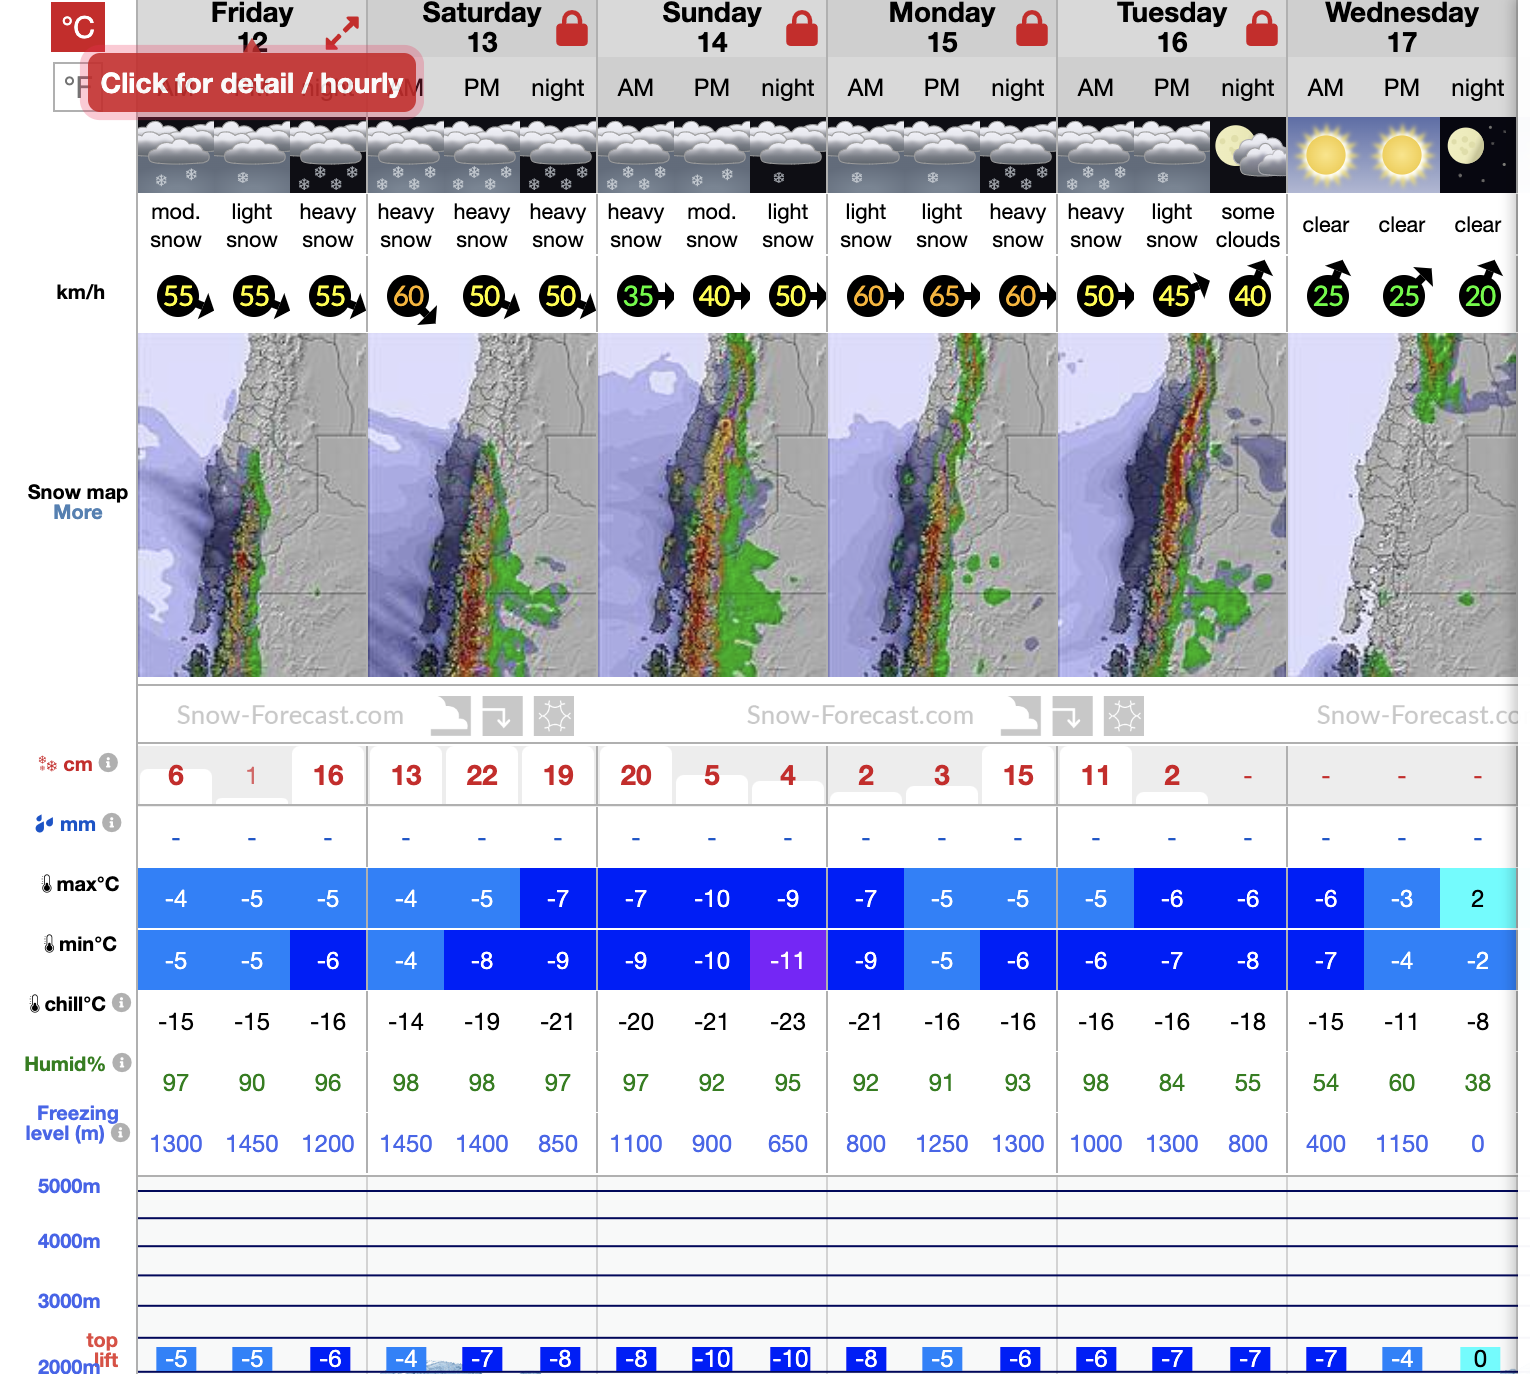The width and height of the screenshot is (1530, 1374).
Task: Click the 5000m elevation label
Action: coord(69,1187)
